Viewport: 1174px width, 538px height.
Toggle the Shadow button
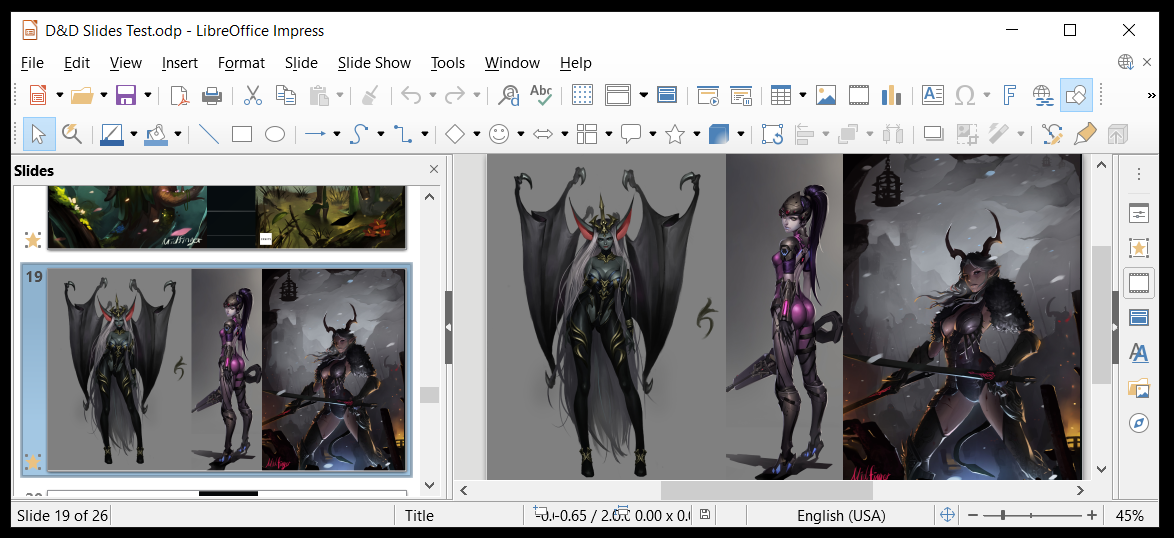click(x=933, y=134)
